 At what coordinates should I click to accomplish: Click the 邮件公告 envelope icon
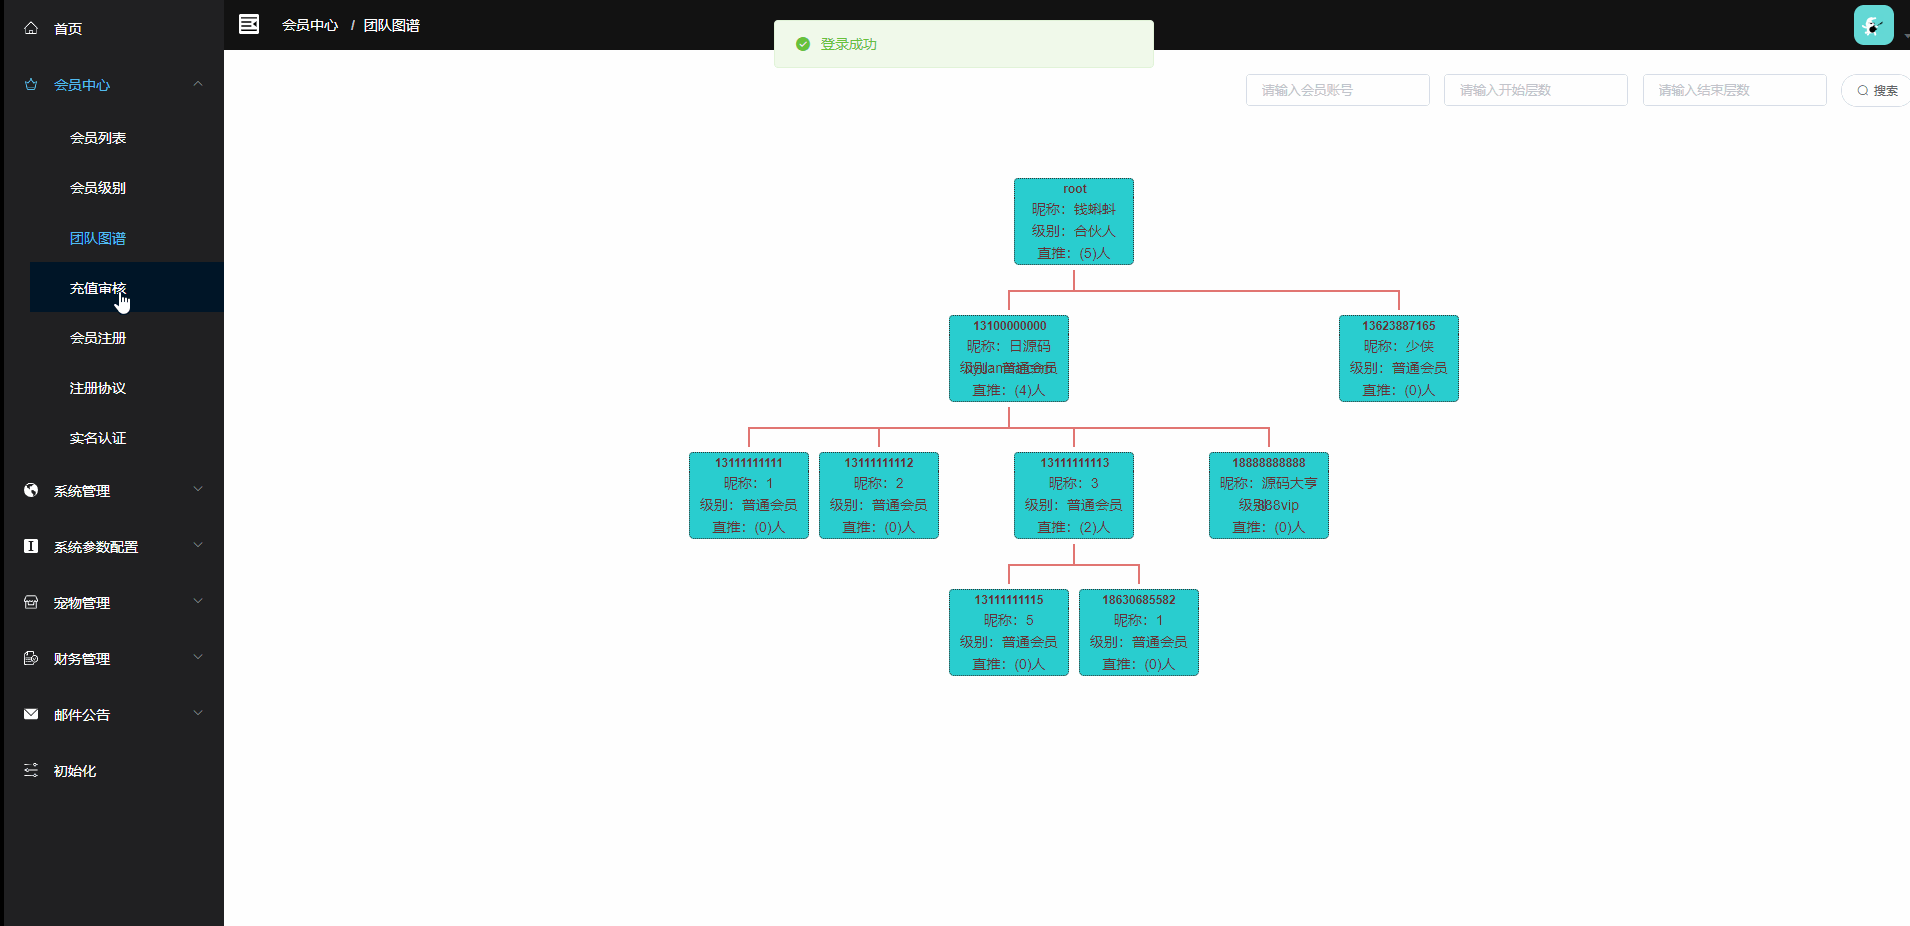pos(31,714)
